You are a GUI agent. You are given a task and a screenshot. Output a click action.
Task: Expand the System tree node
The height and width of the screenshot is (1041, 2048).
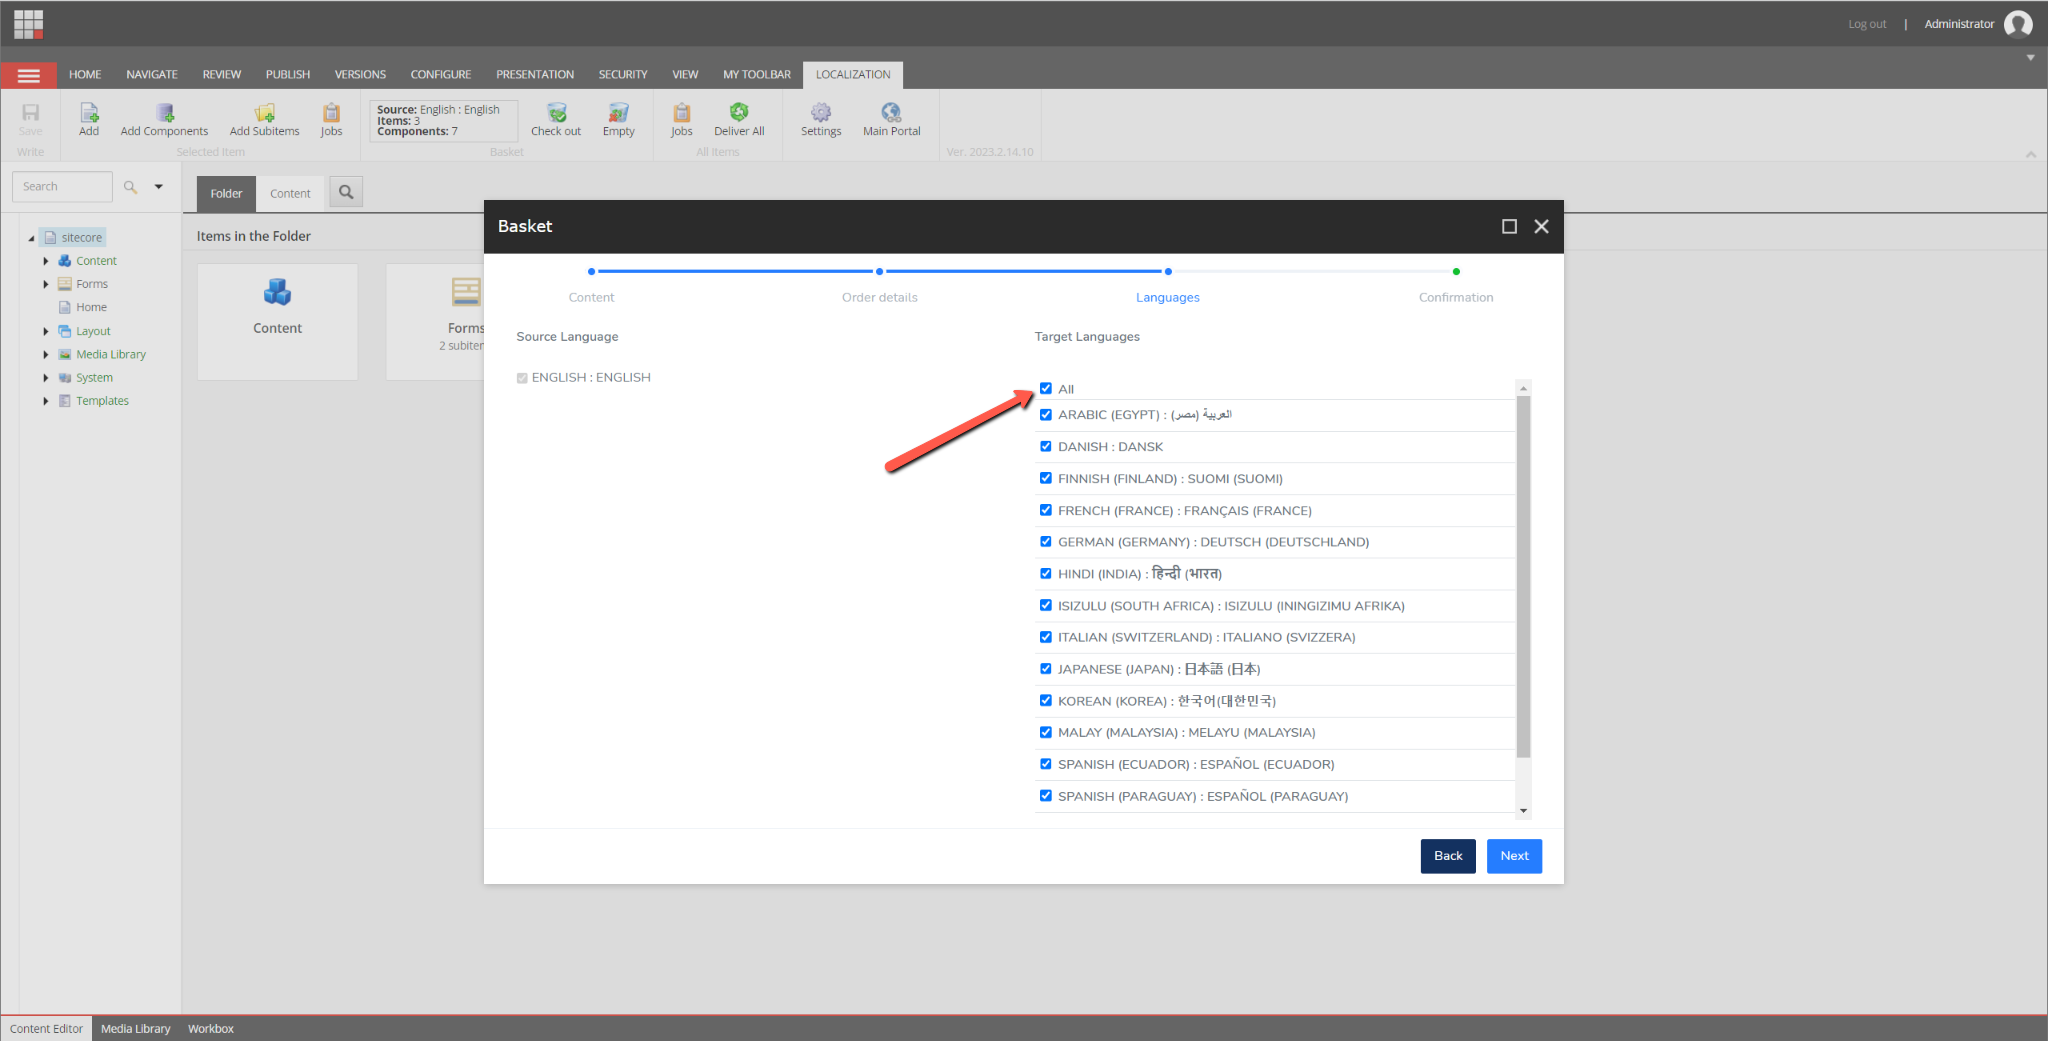tap(46, 378)
